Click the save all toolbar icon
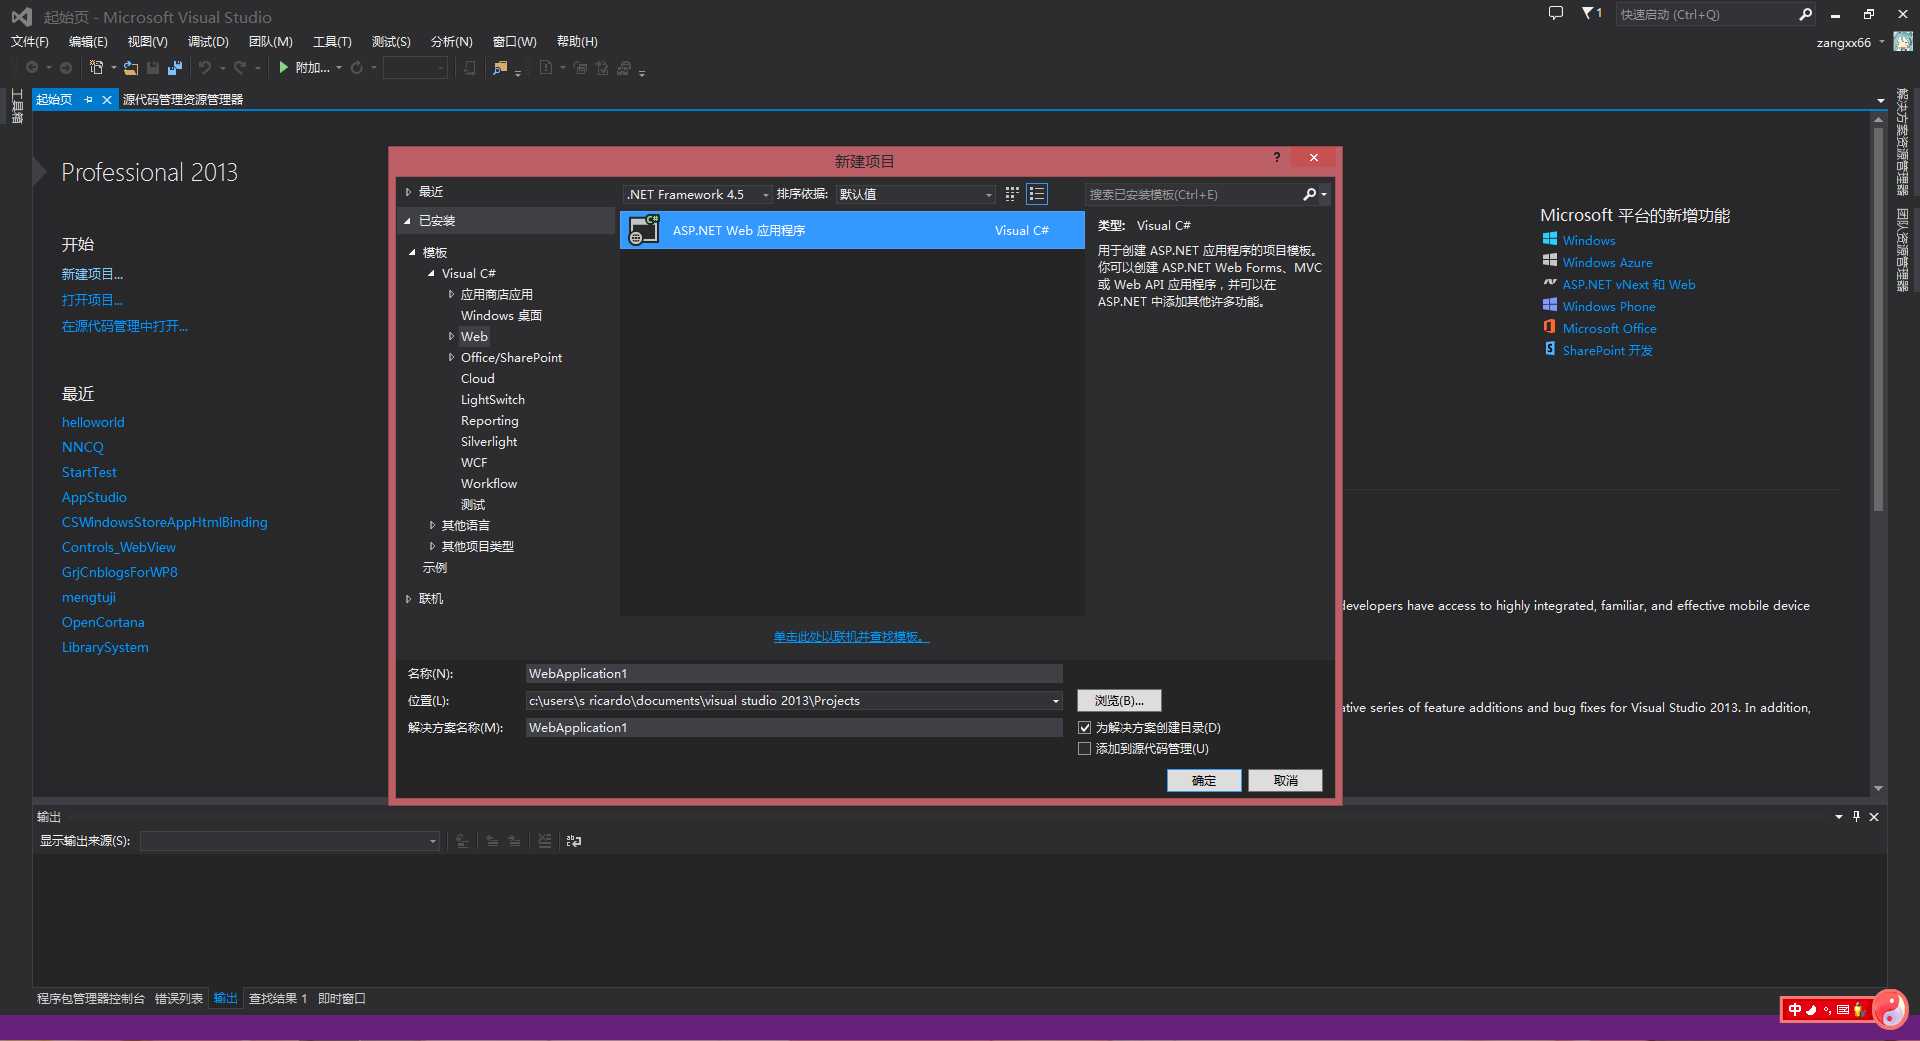Viewport: 1920px width, 1041px height. [x=175, y=68]
